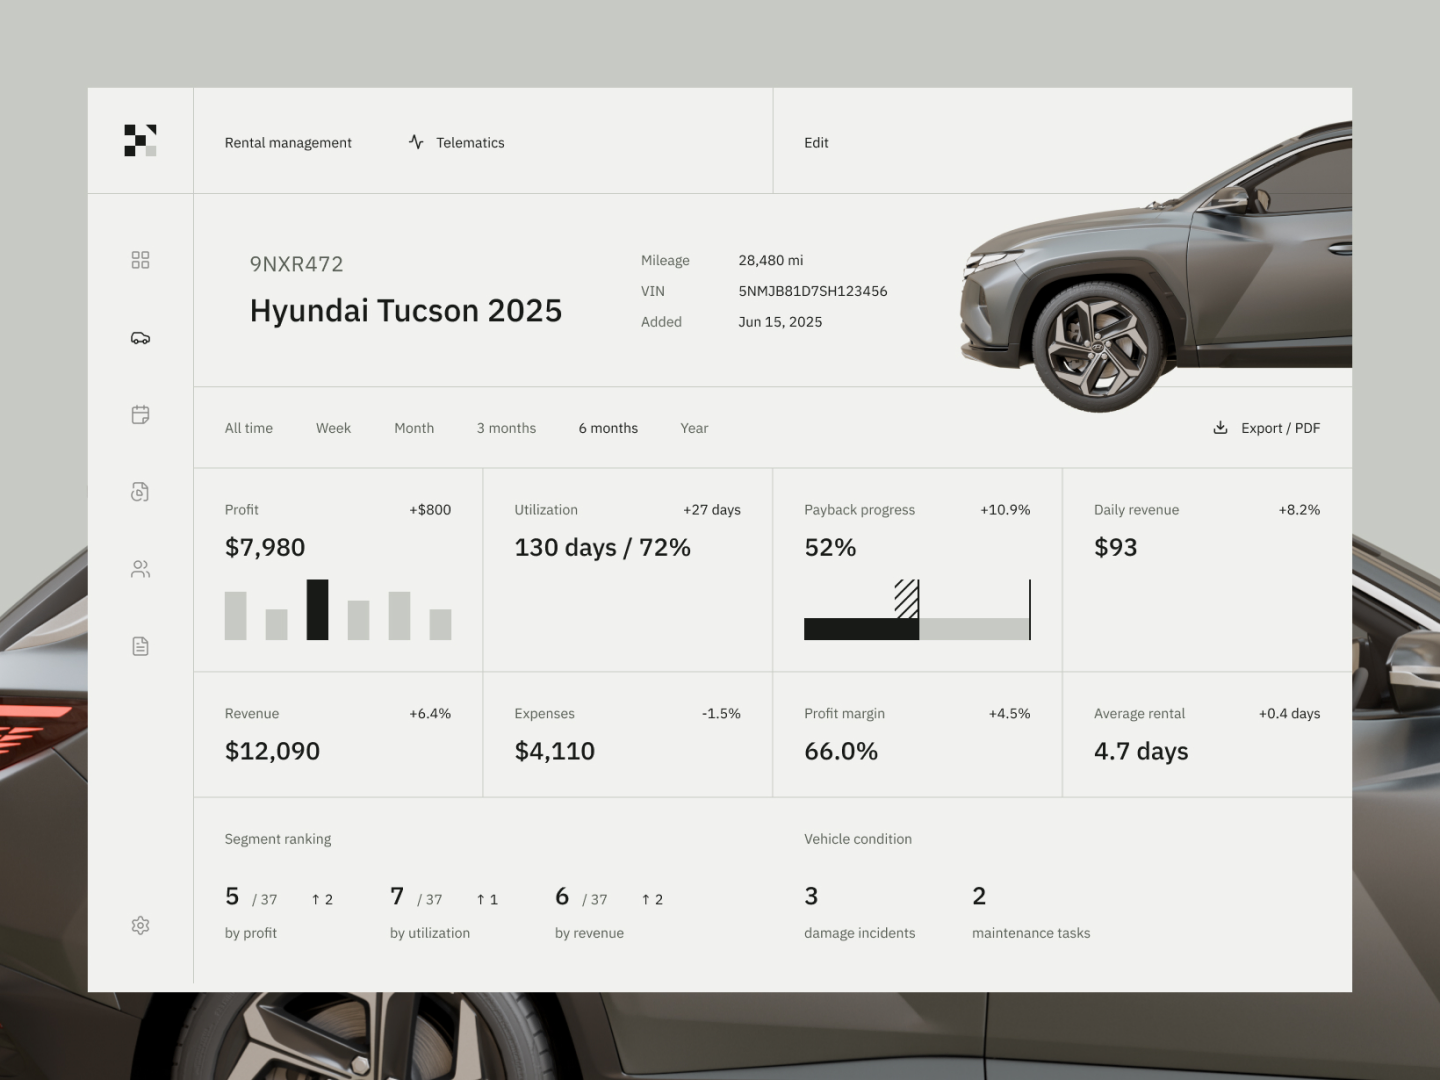
Task: Open Rental management section
Action: 288,143
